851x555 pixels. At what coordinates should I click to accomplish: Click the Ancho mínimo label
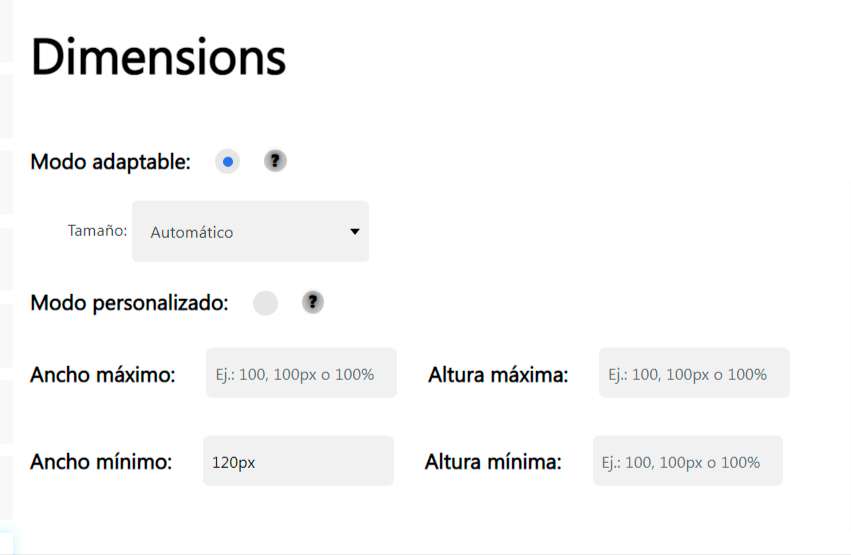click(x=101, y=462)
